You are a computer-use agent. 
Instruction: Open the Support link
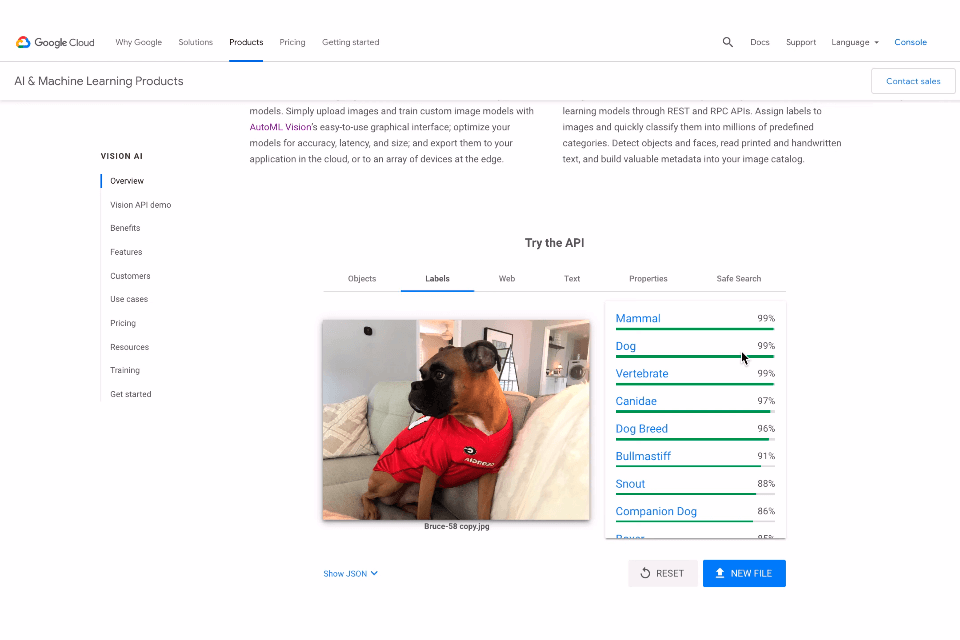801,42
